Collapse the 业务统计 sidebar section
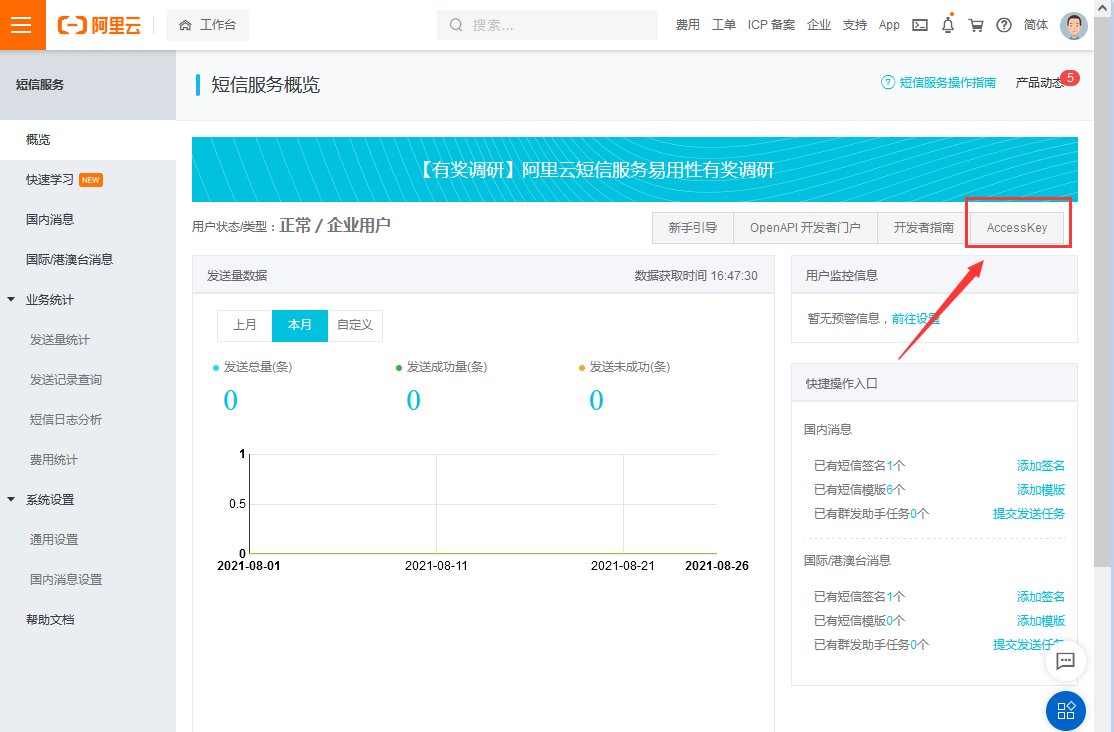This screenshot has width=1114, height=732. tap(11, 300)
